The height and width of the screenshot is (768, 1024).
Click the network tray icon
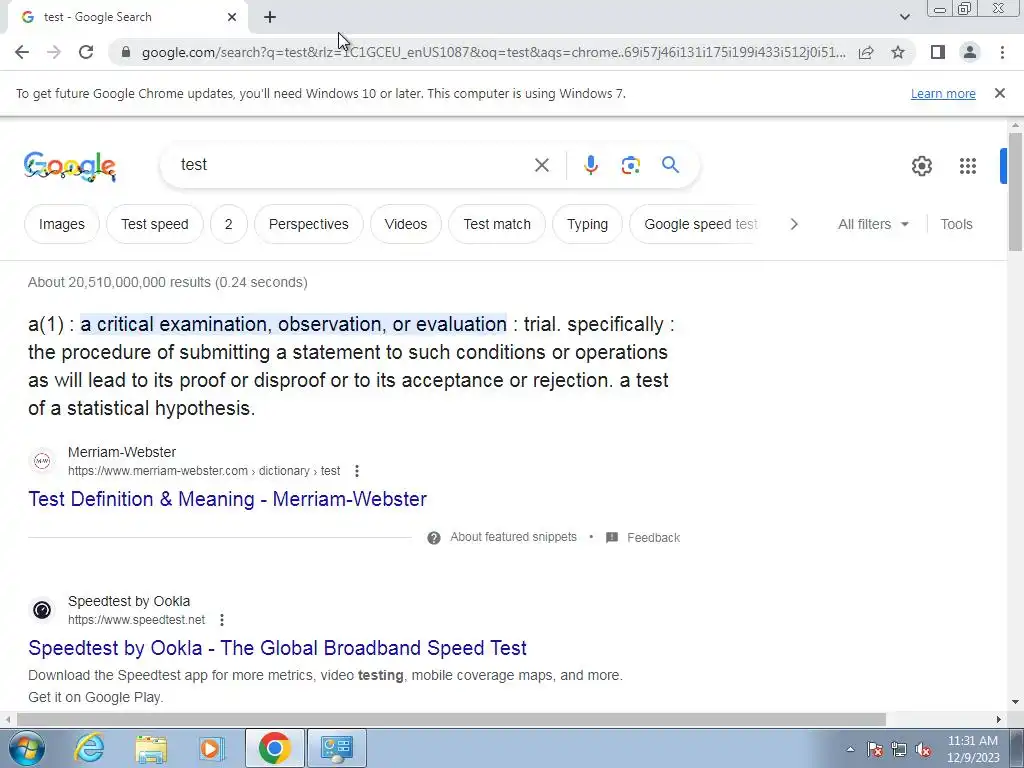(899, 750)
